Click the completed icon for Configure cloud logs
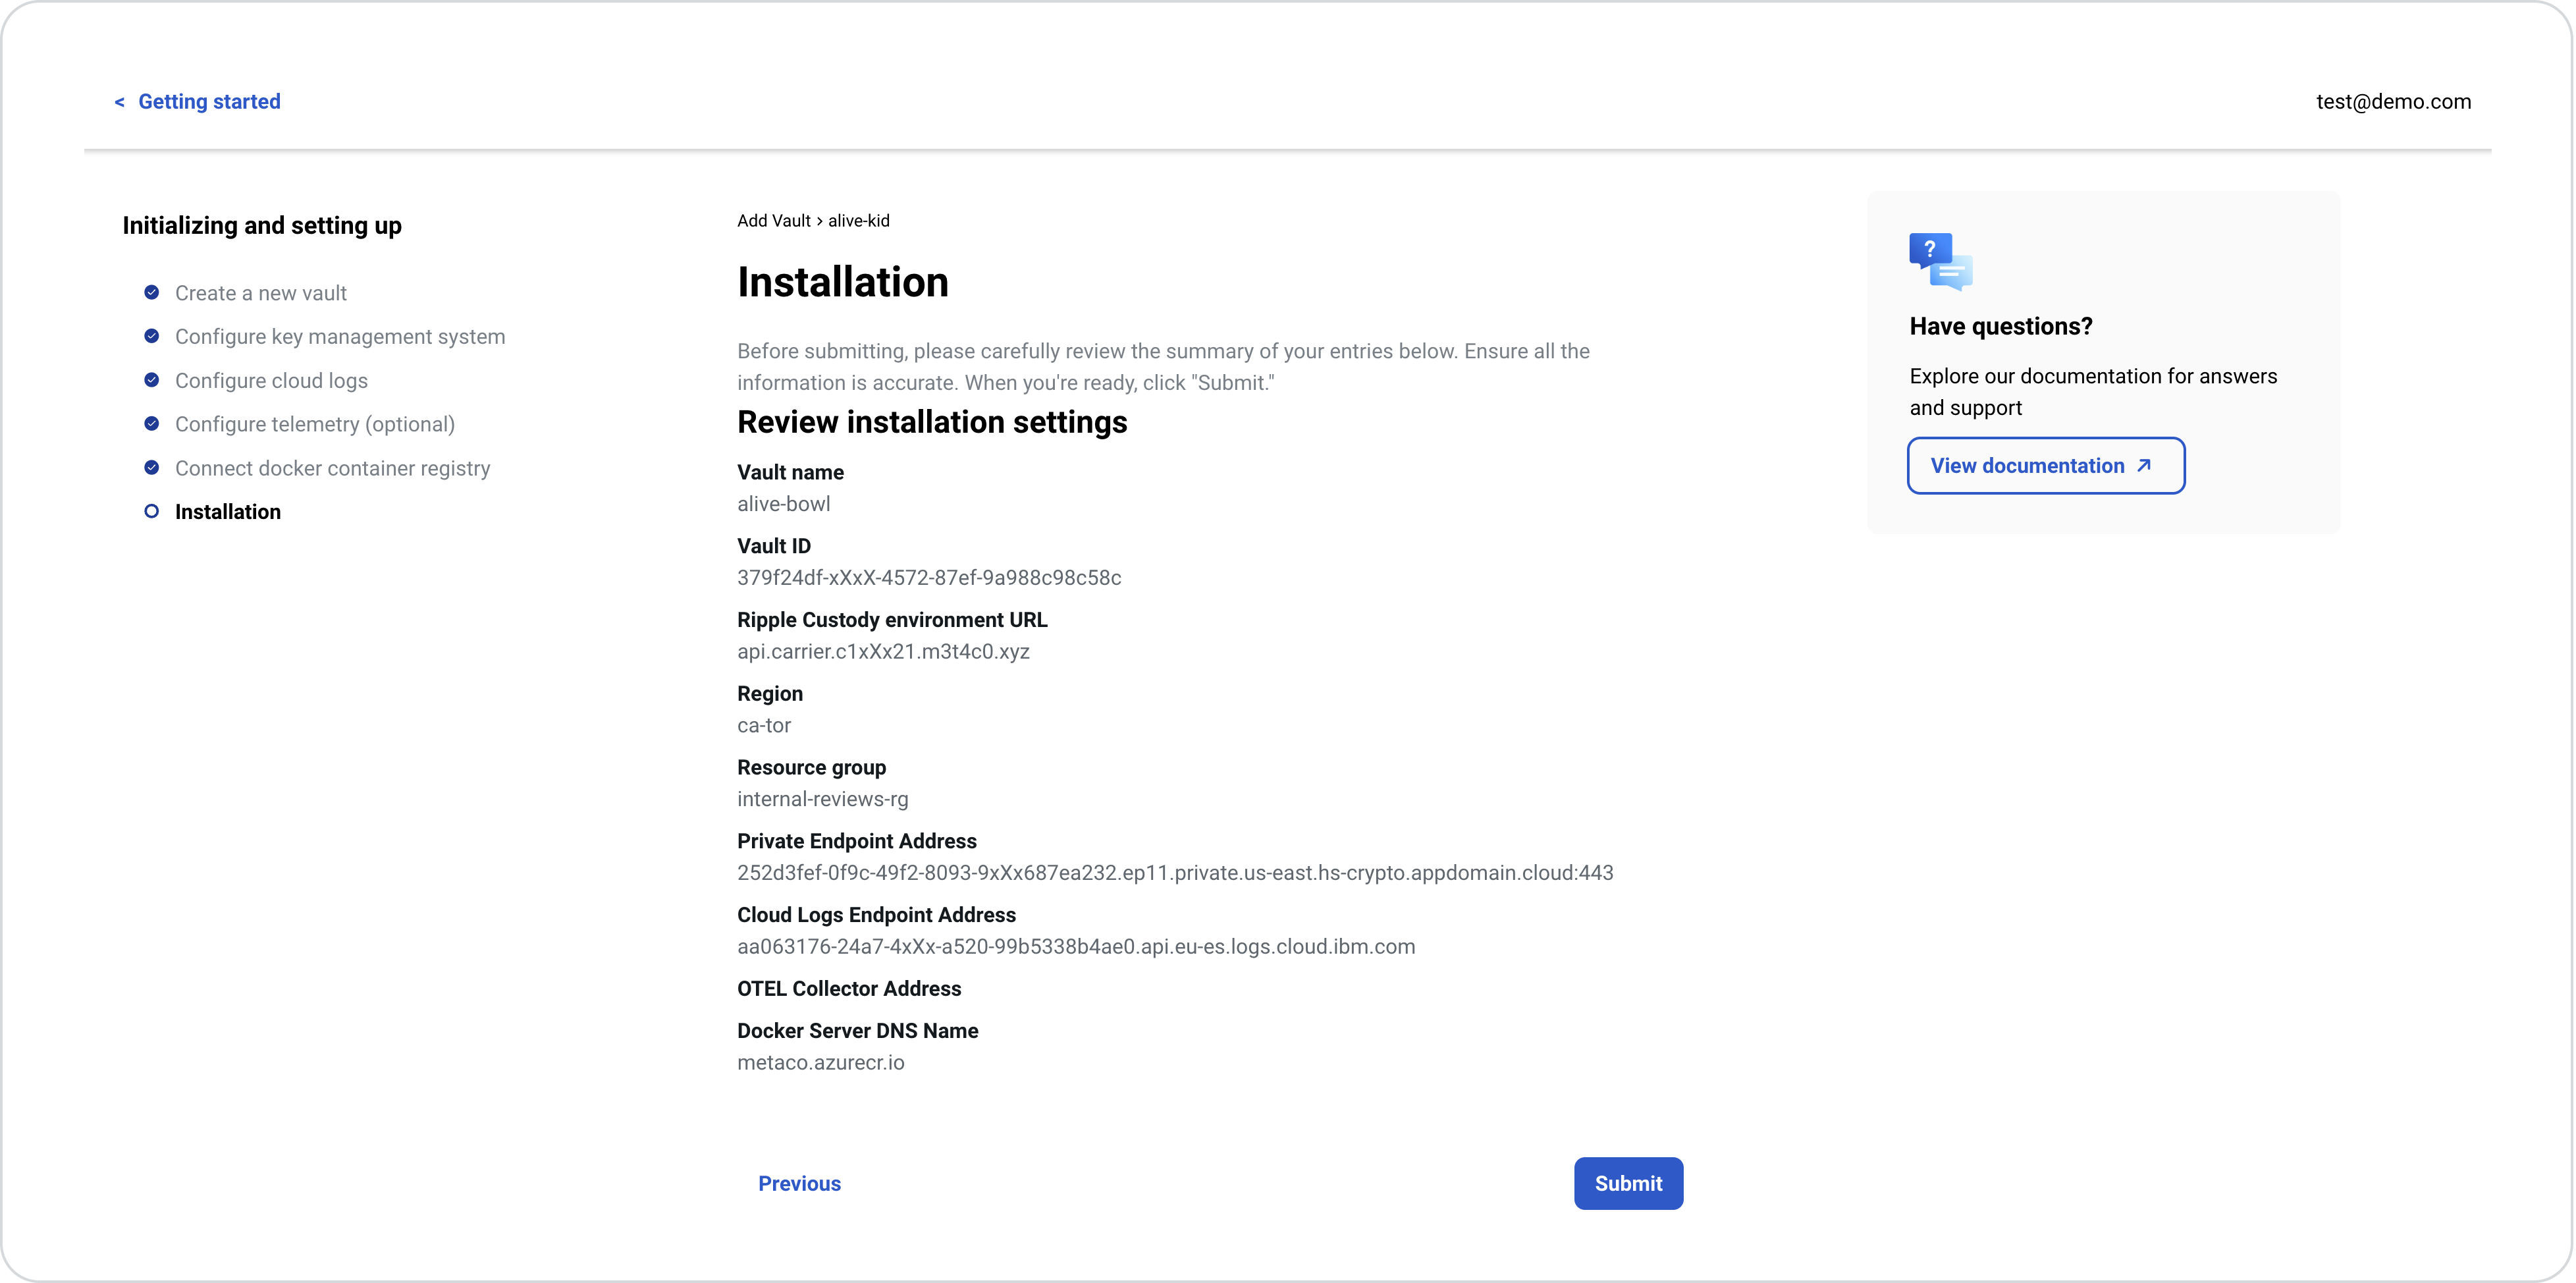 pos(151,380)
